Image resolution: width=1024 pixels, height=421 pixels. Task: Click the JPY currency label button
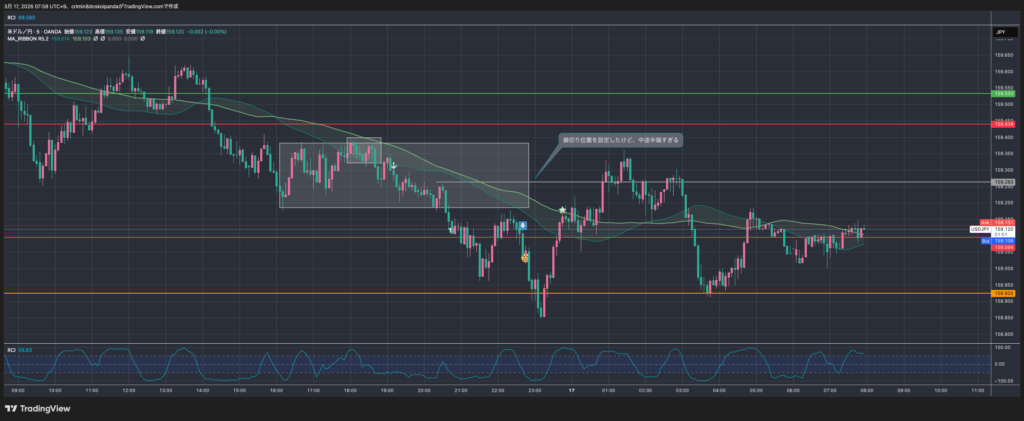(1001, 33)
